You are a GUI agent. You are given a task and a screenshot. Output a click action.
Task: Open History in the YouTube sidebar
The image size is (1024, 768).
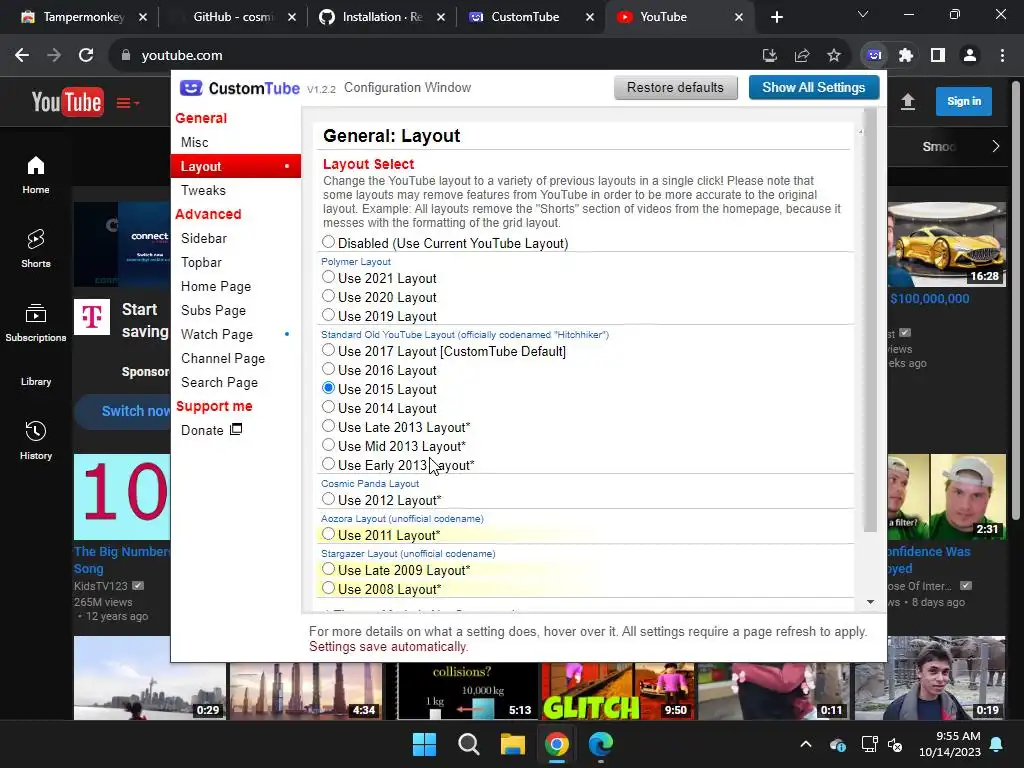(x=36, y=440)
